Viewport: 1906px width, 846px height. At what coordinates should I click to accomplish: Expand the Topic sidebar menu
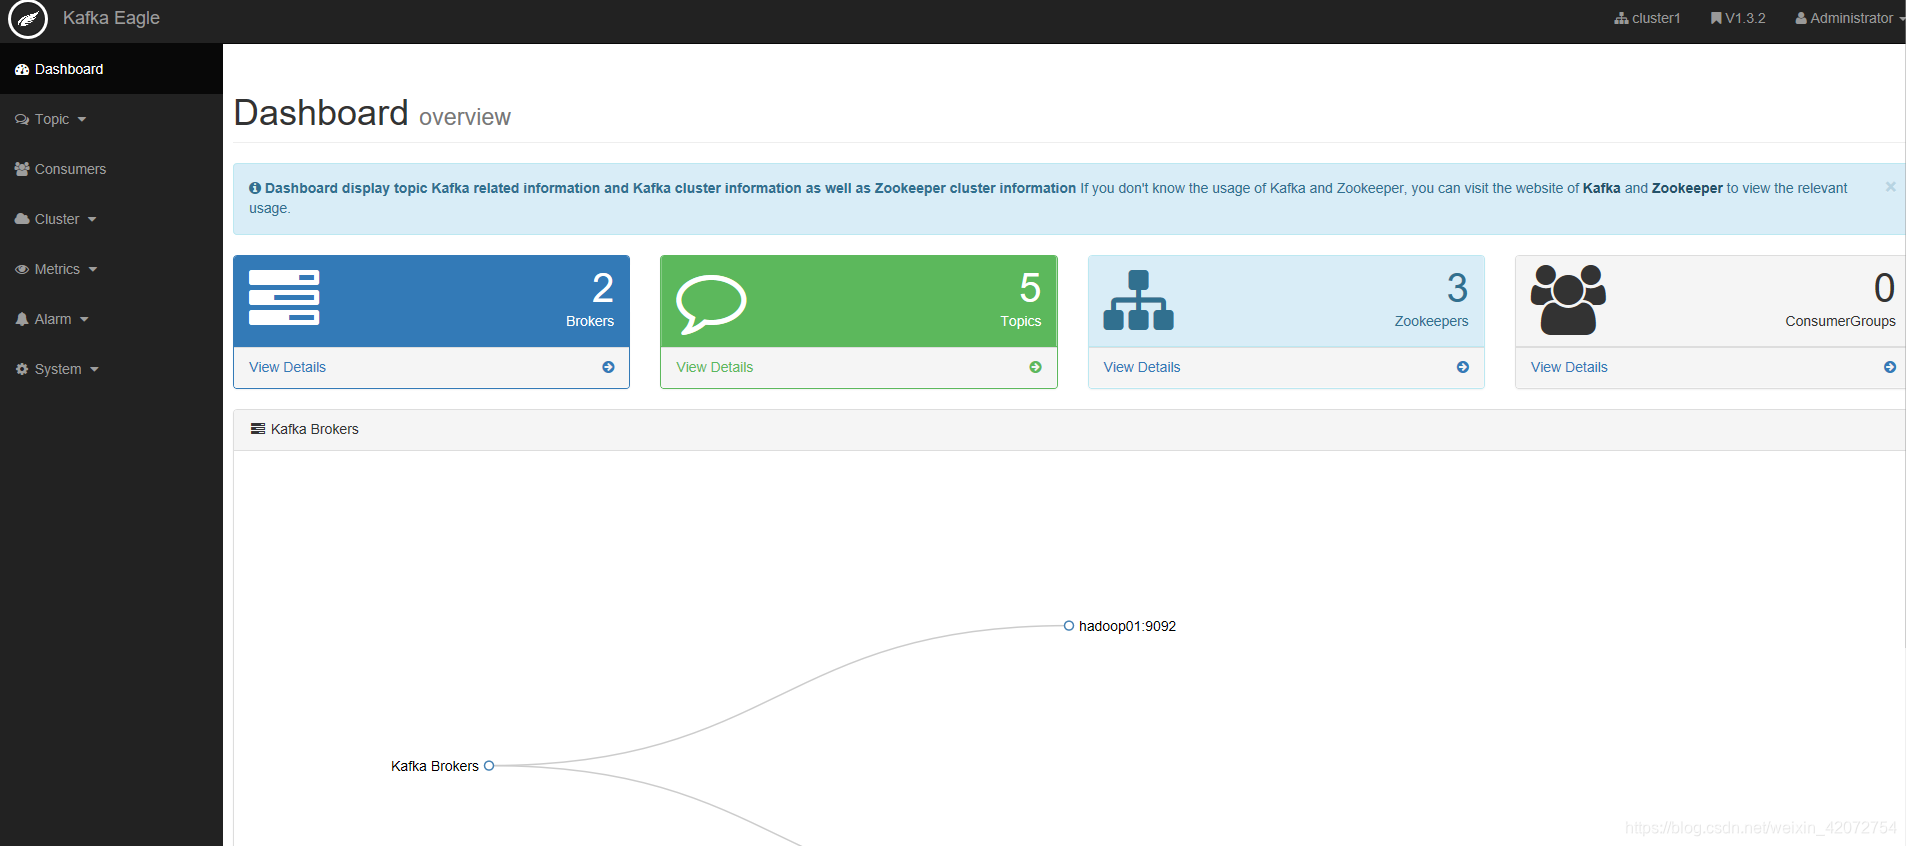pyautogui.click(x=111, y=119)
